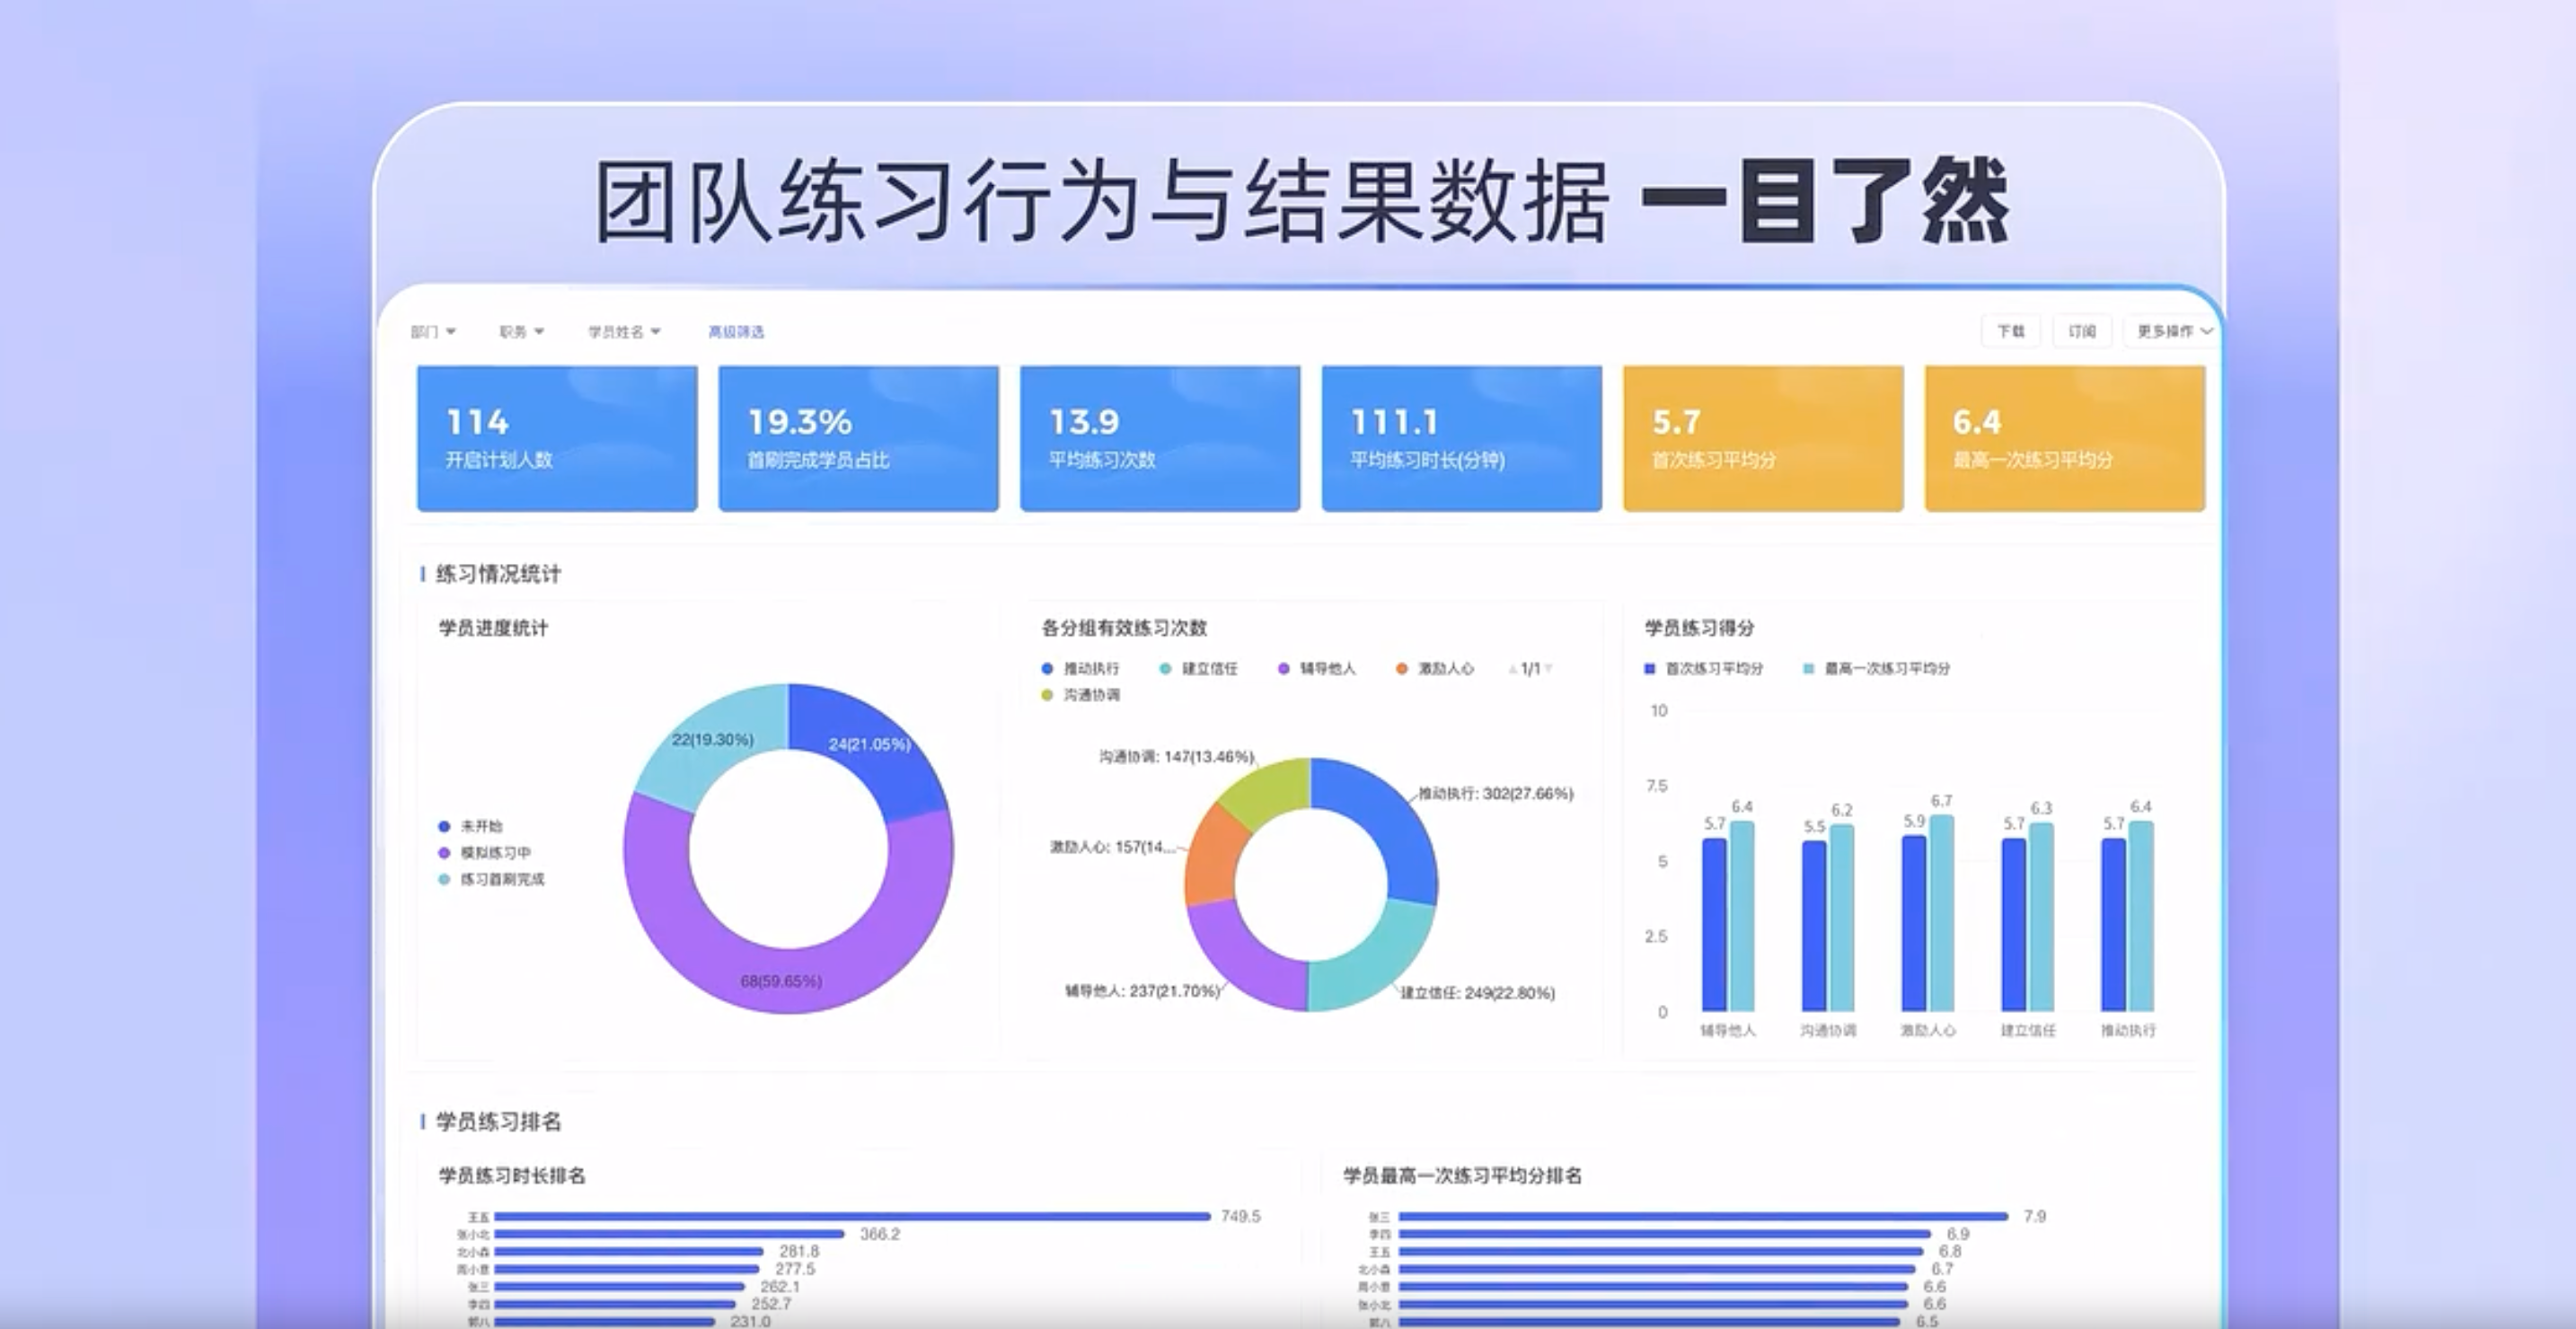
Task: Open the 职务 position filter dropdown
Action: [x=519, y=331]
